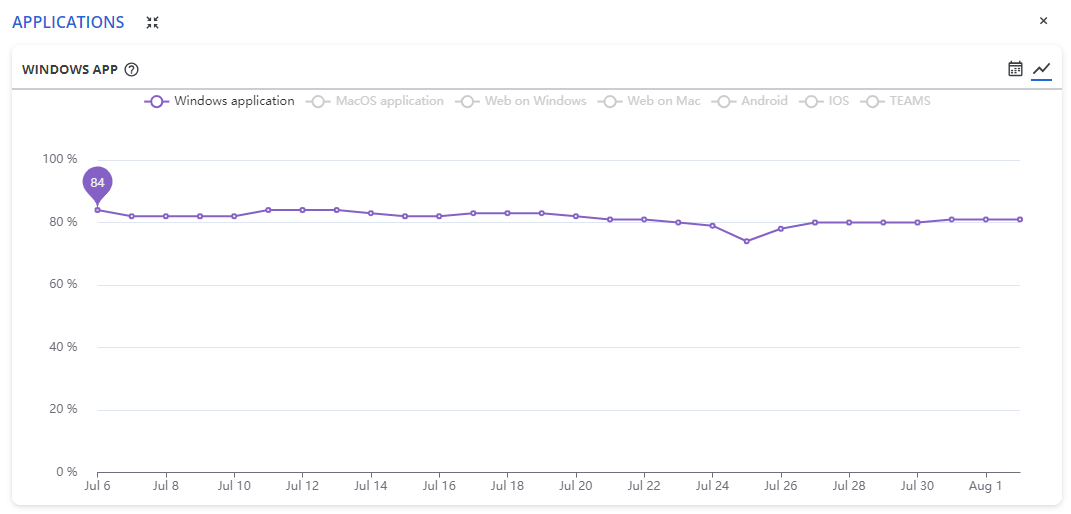Viewport: 1071px width, 514px height.
Task: Select the 84 value marker bubble
Action: pos(97,183)
